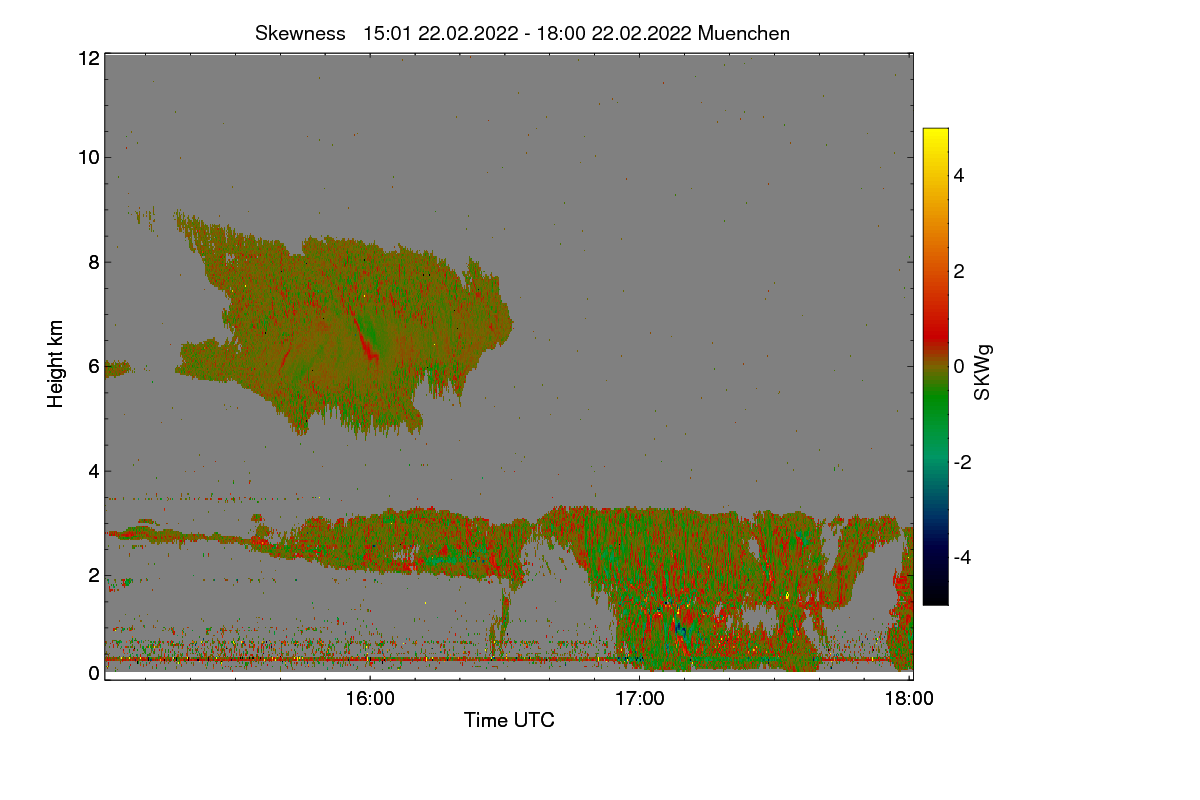The height and width of the screenshot is (800, 1200).
Task: Click the colorbar tick value -4
Action: coord(962,557)
